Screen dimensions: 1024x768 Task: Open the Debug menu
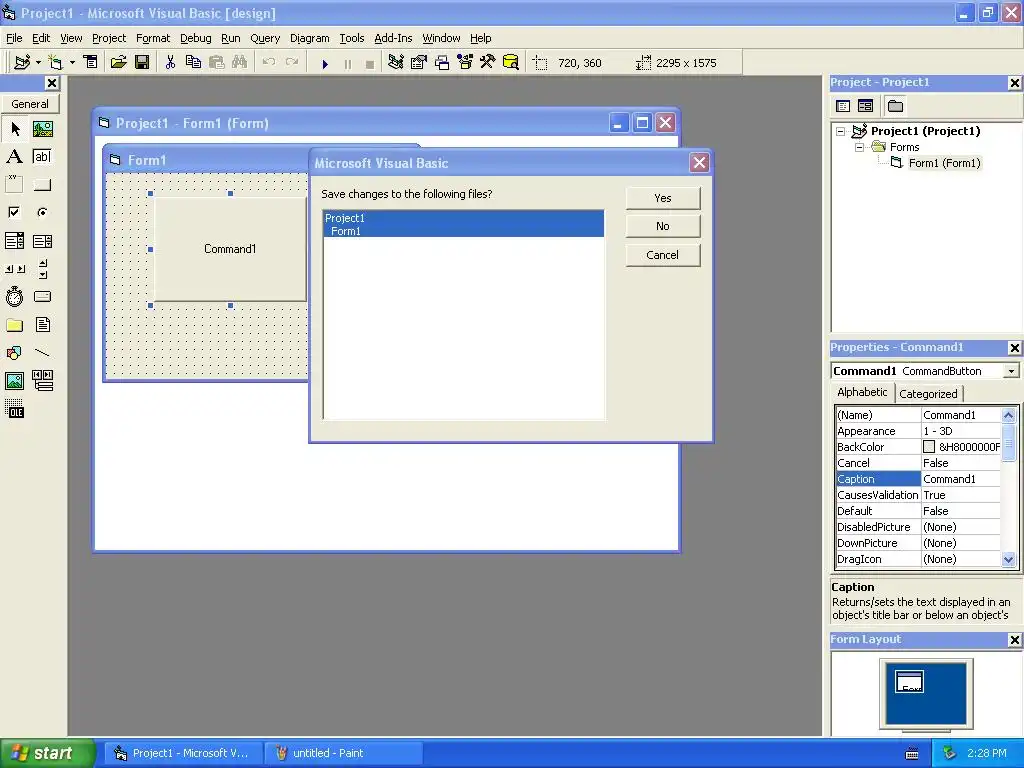pos(195,38)
